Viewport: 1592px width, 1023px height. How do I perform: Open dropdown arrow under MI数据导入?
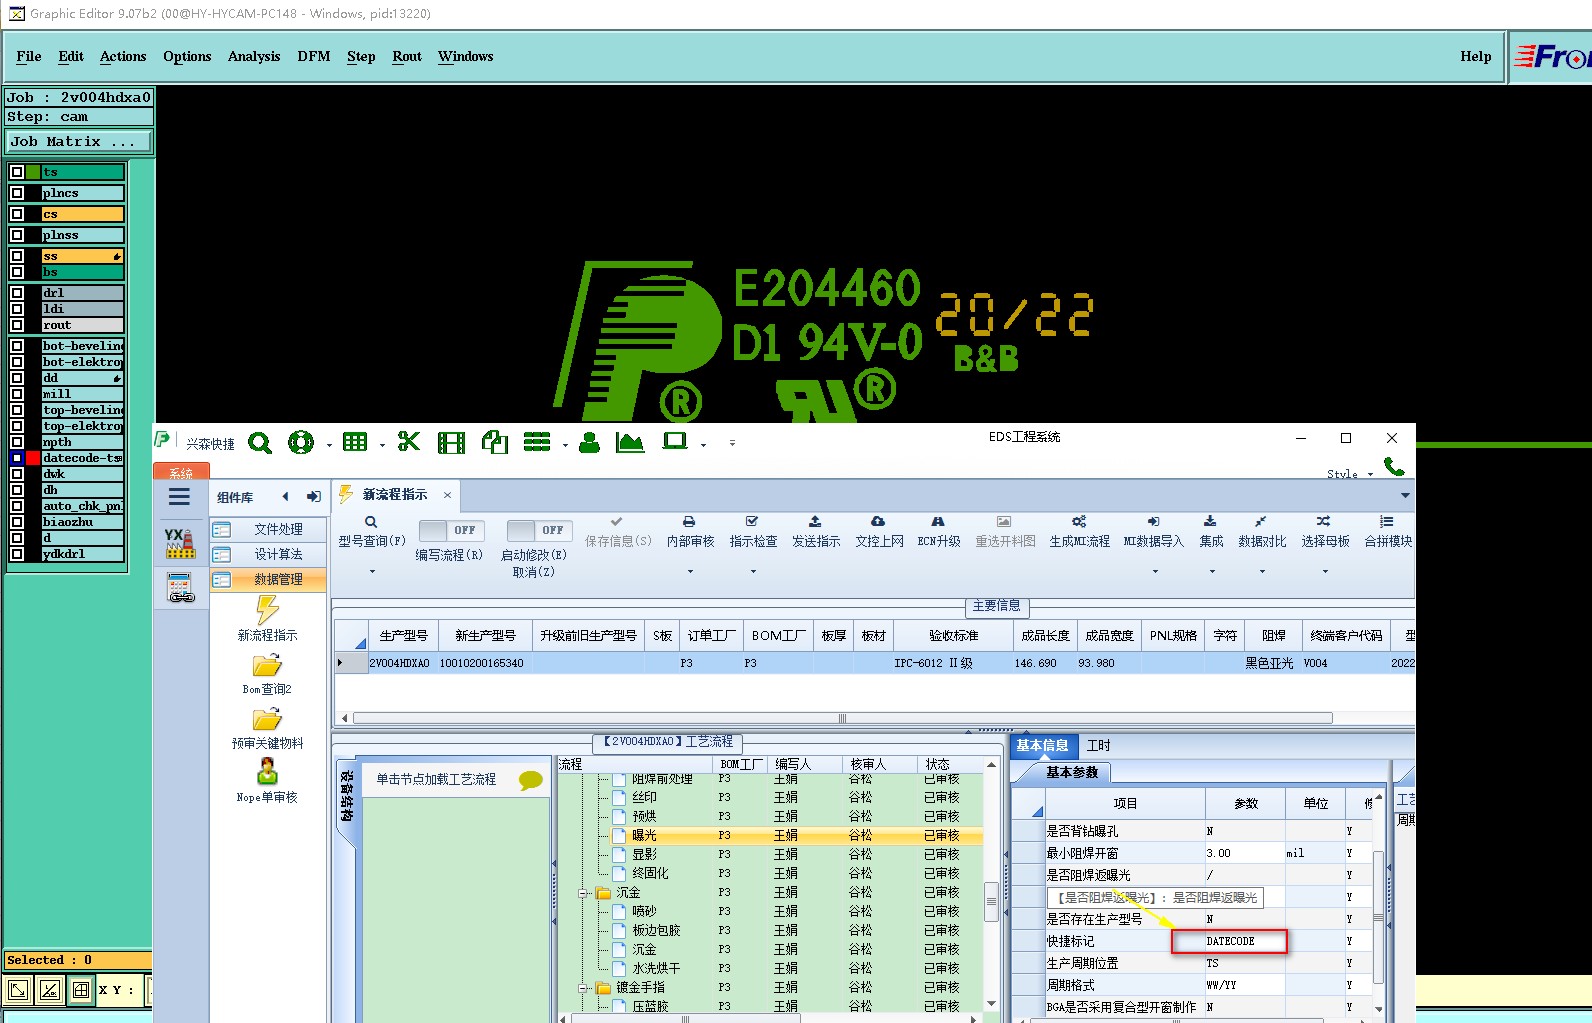[1155, 572]
